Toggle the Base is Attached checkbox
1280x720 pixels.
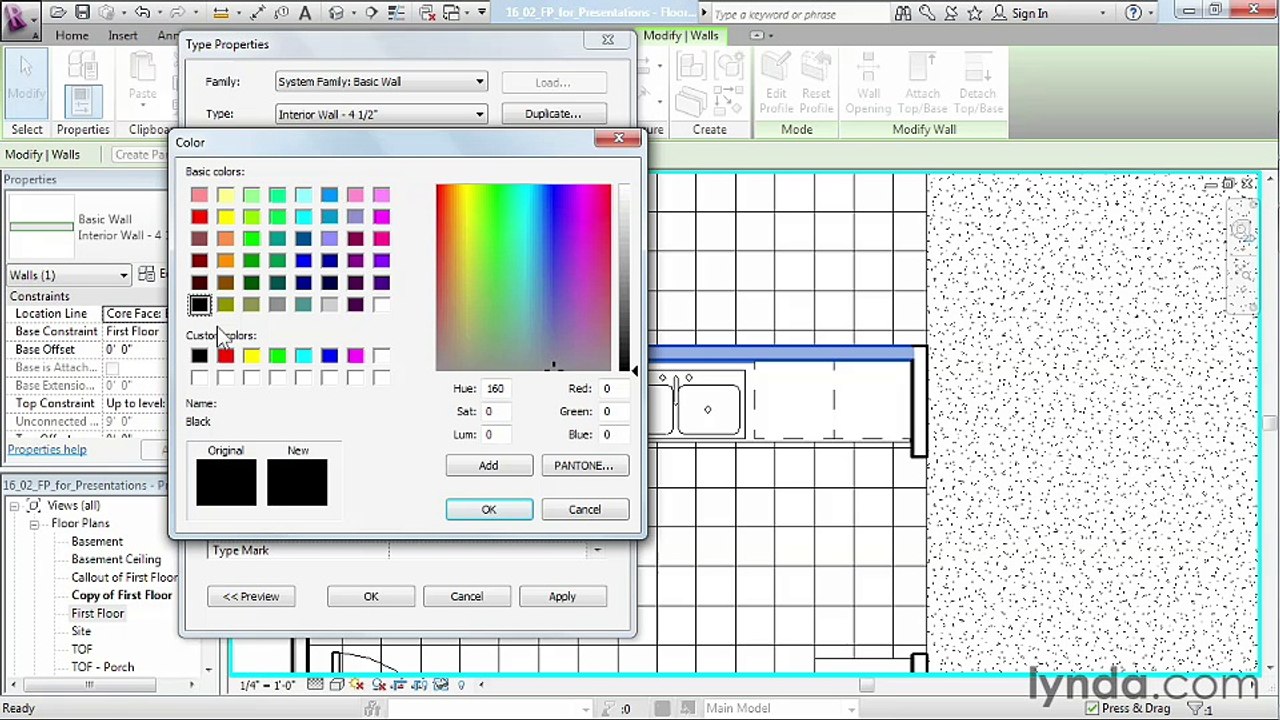112,367
